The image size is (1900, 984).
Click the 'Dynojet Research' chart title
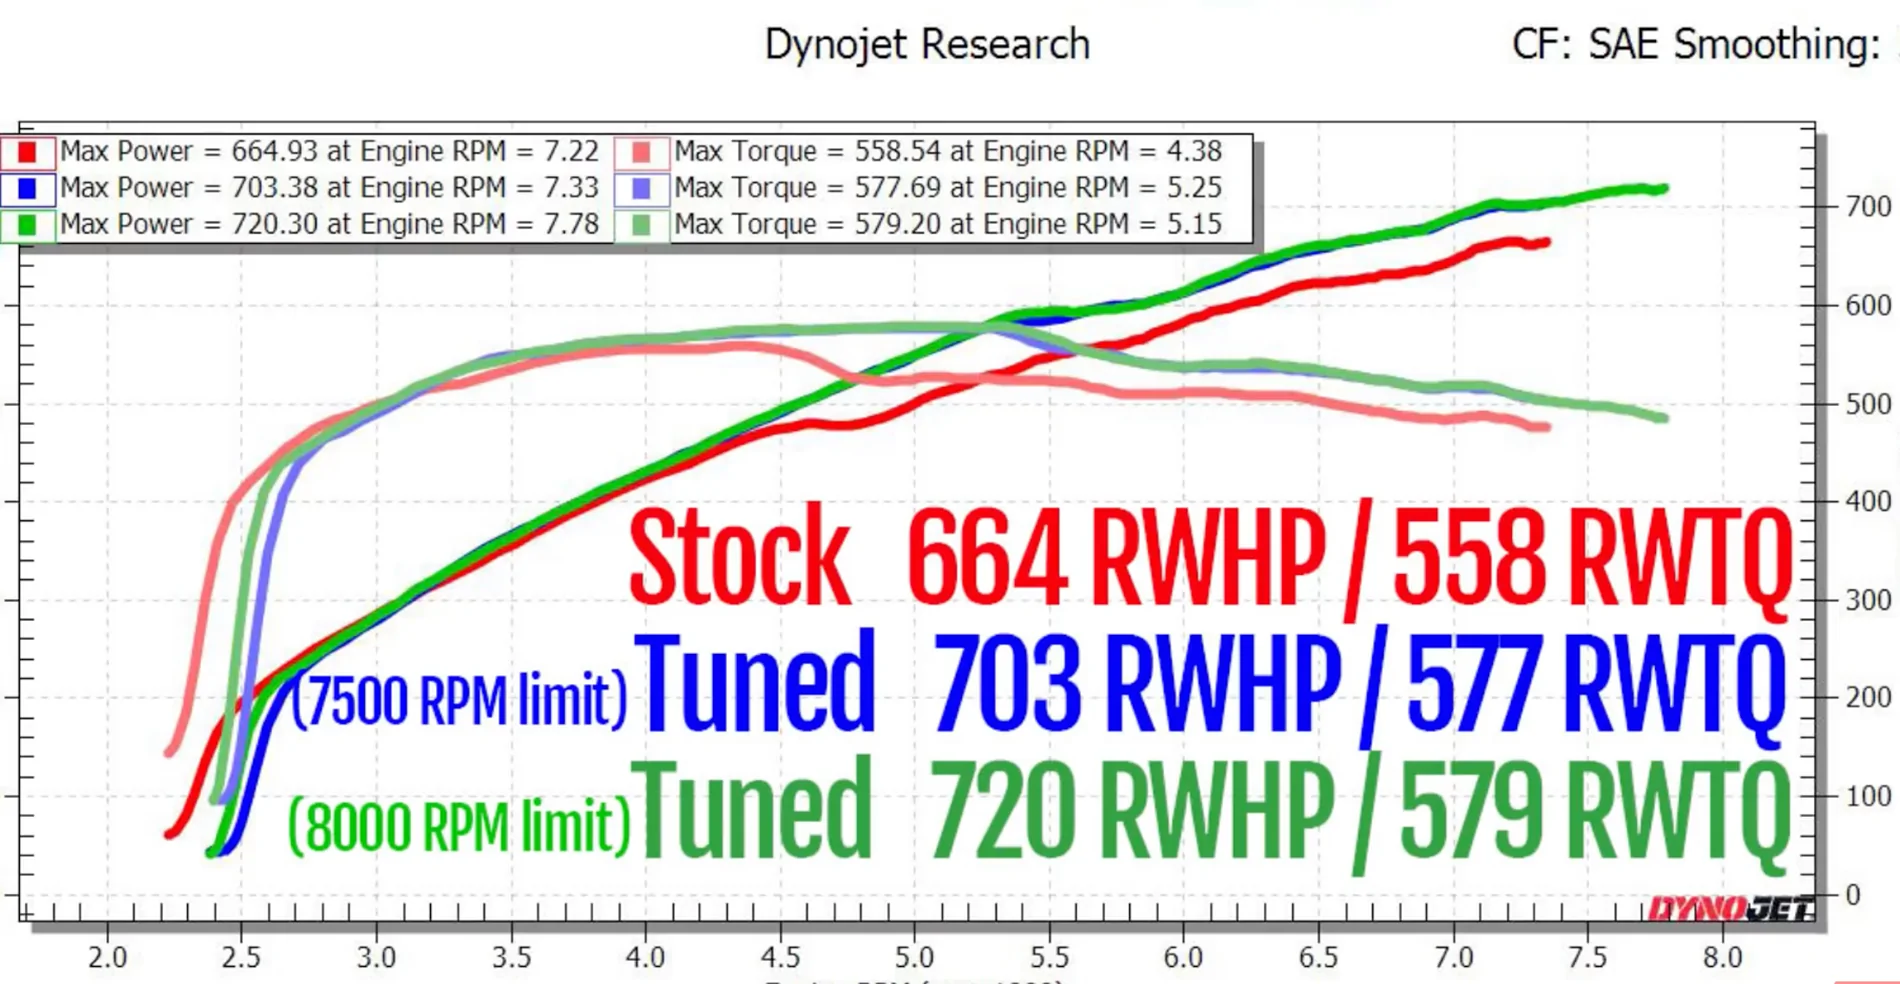(927, 45)
